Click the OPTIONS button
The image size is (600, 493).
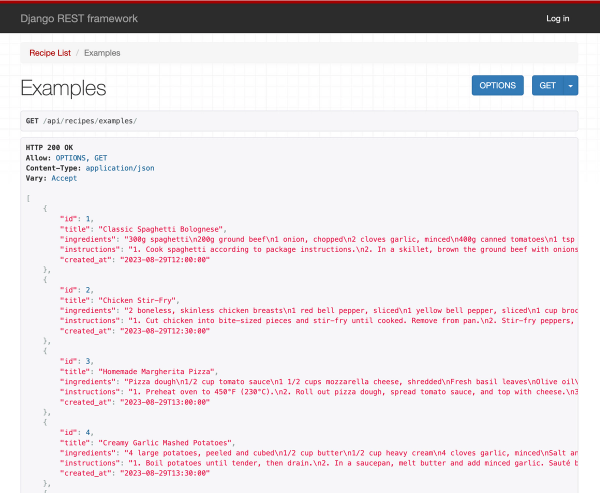pyautogui.click(x=497, y=85)
